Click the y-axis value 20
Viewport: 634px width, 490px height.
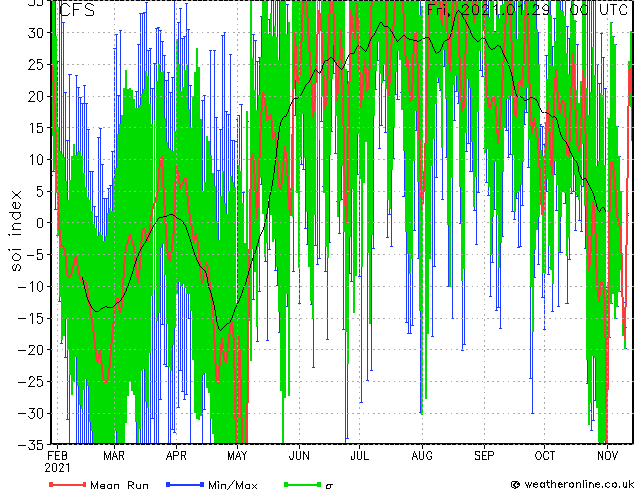36,96
